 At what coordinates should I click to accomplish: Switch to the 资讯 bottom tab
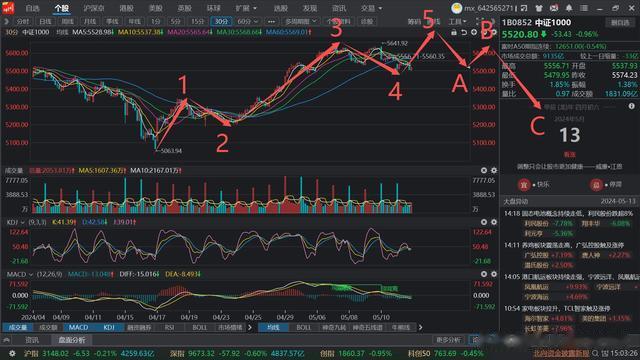pyautogui.click(x=32, y=340)
